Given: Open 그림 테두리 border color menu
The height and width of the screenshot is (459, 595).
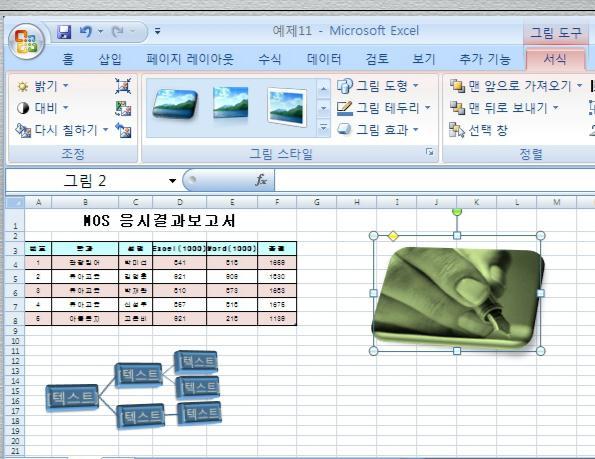Looking at the screenshot, I should pos(384,108).
